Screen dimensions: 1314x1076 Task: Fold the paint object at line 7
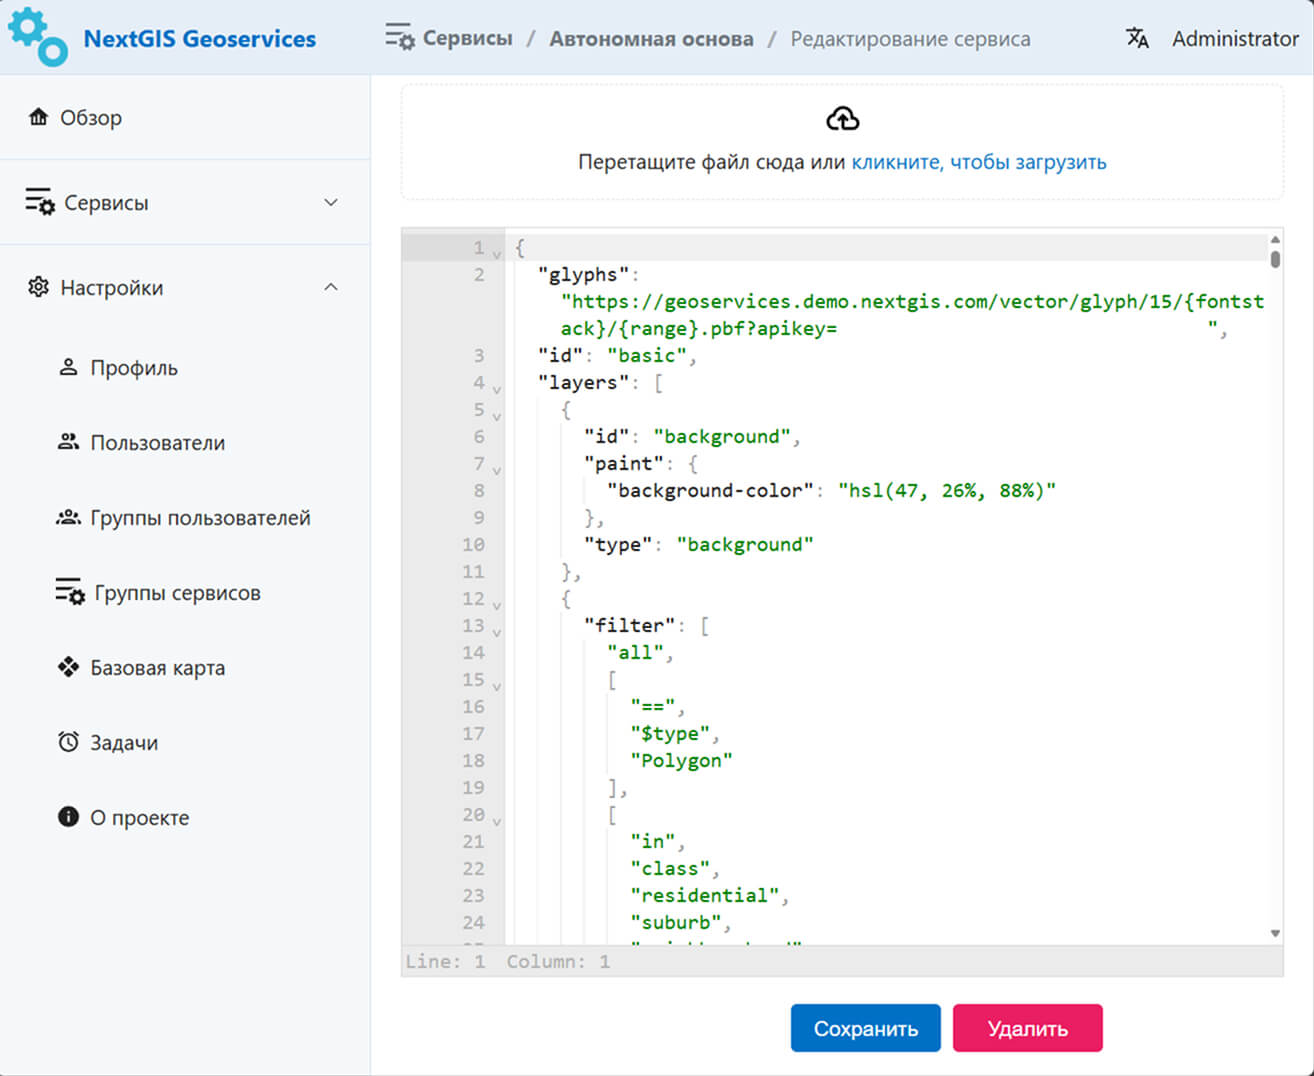[x=497, y=470]
